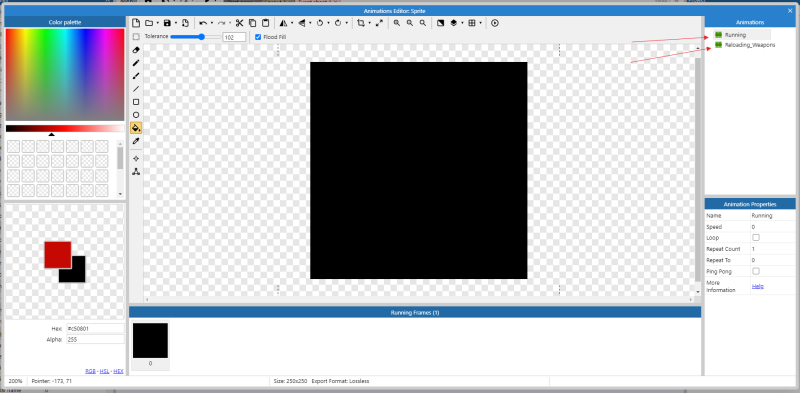Save the sprite using the floppy disk icon
The height and width of the screenshot is (393, 800).
tap(167, 23)
